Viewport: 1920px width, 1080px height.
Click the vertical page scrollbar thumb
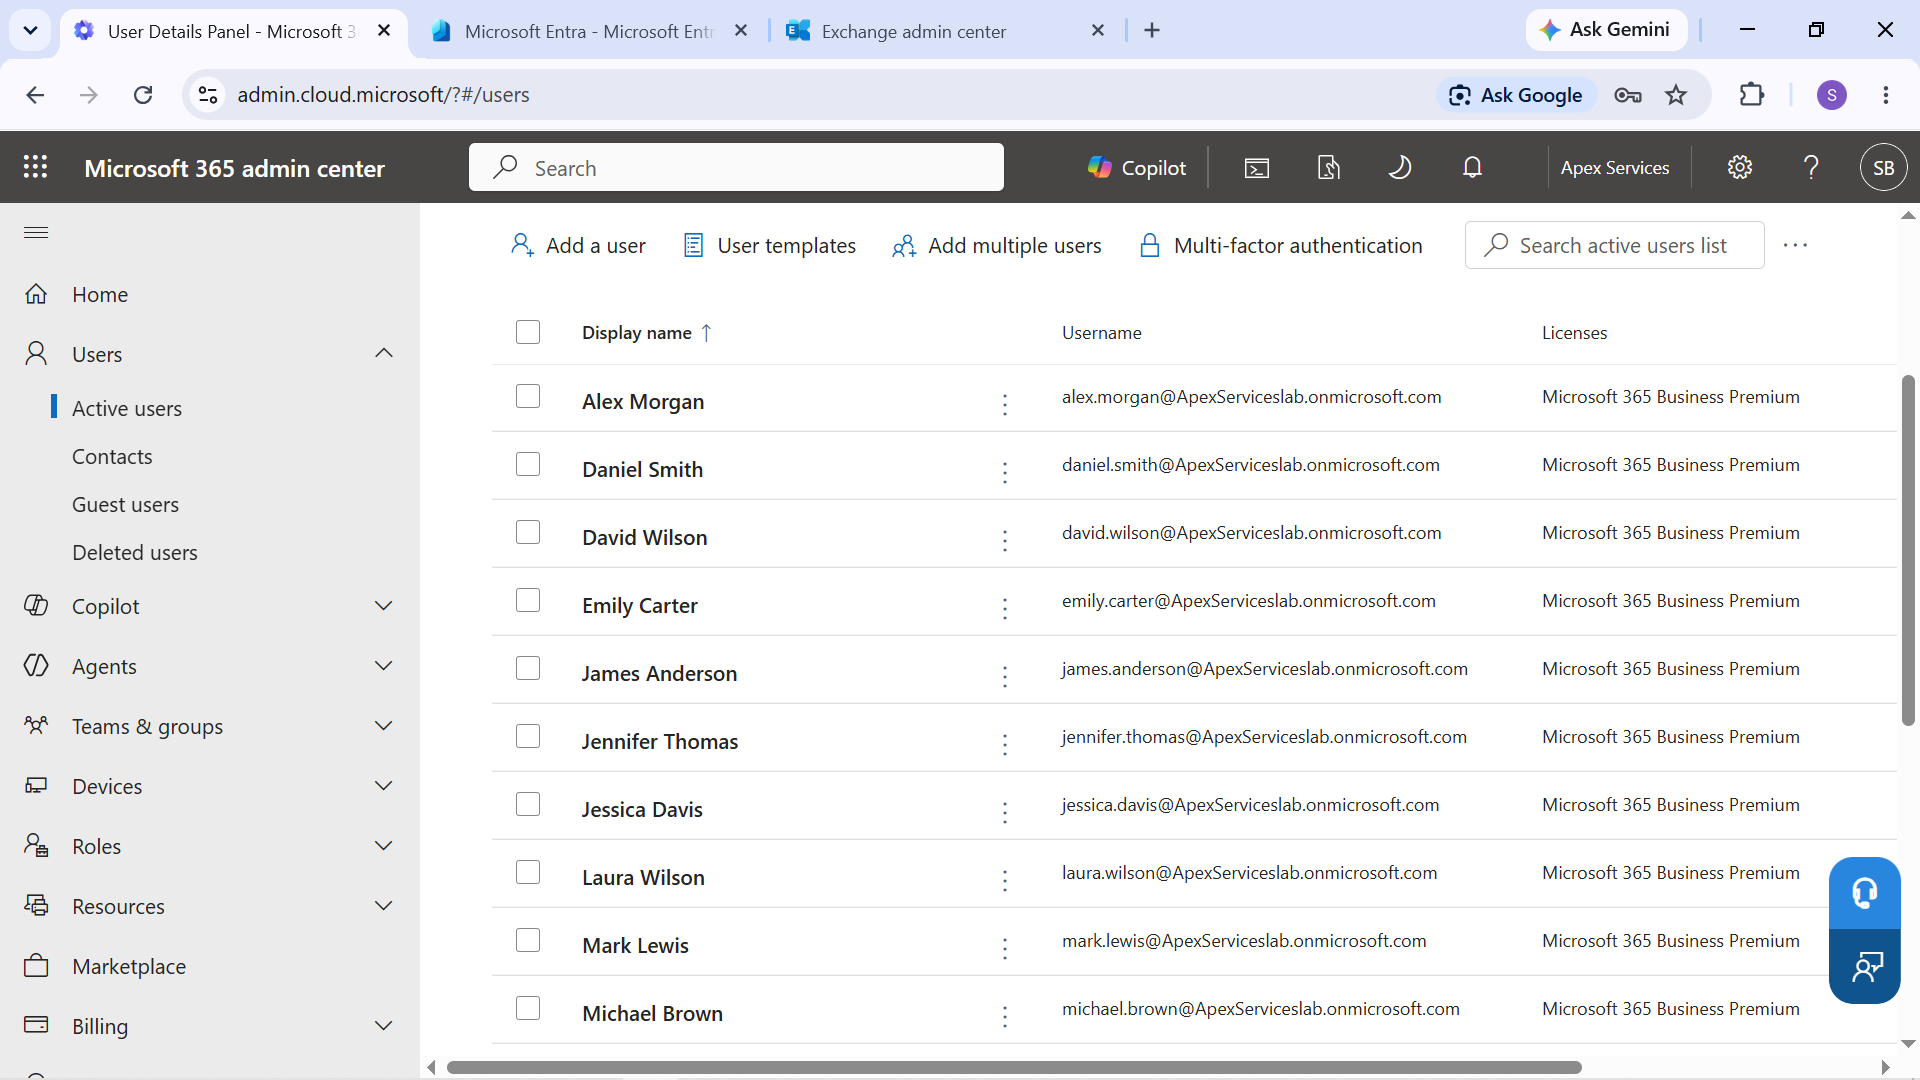(x=1908, y=550)
